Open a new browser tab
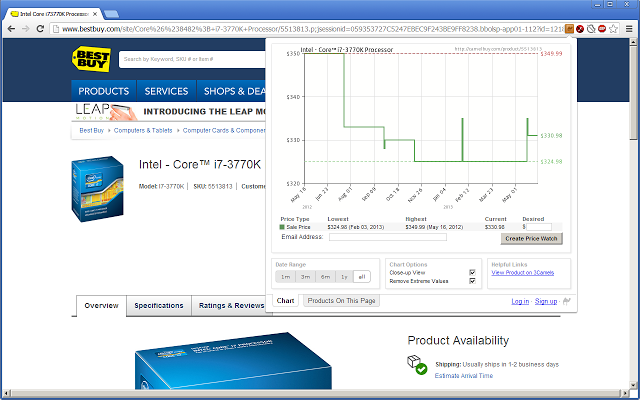Screen dimensions: 640x400 coord(111,14)
